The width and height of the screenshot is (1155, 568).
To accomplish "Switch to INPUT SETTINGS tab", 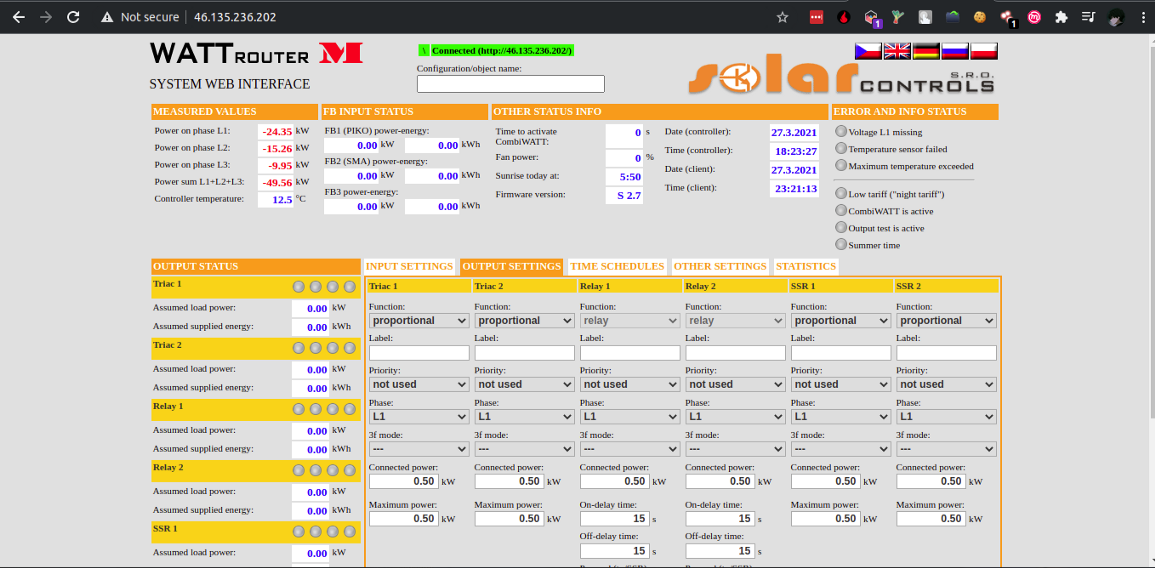I will point(409,266).
